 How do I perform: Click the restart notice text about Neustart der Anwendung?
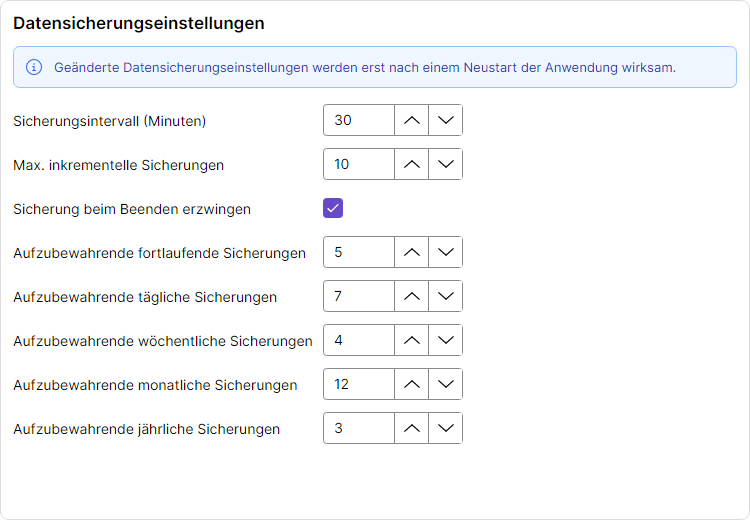364,67
